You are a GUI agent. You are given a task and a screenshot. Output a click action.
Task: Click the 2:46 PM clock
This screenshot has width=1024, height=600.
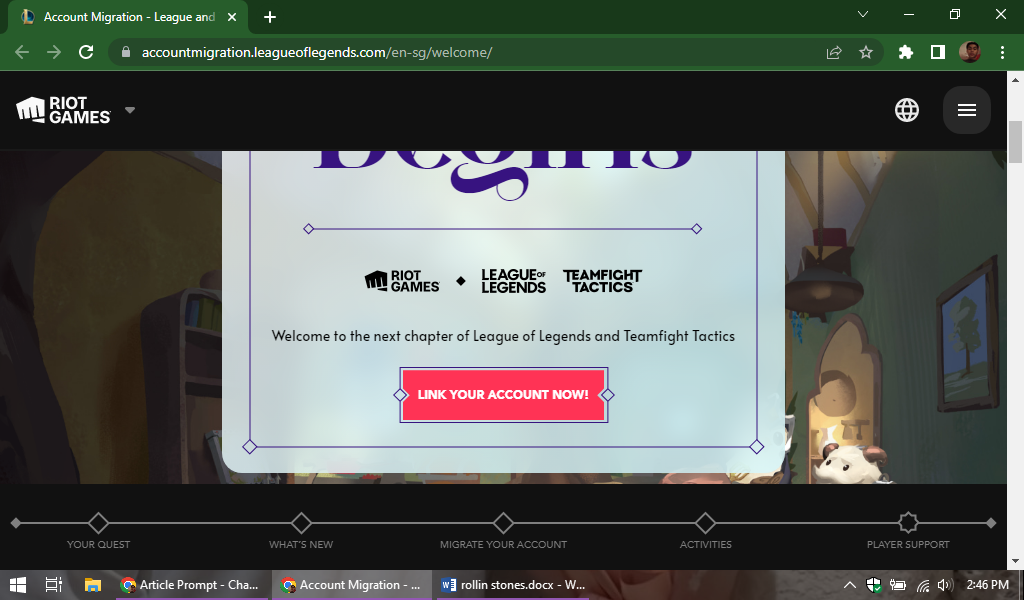tap(987, 585)
